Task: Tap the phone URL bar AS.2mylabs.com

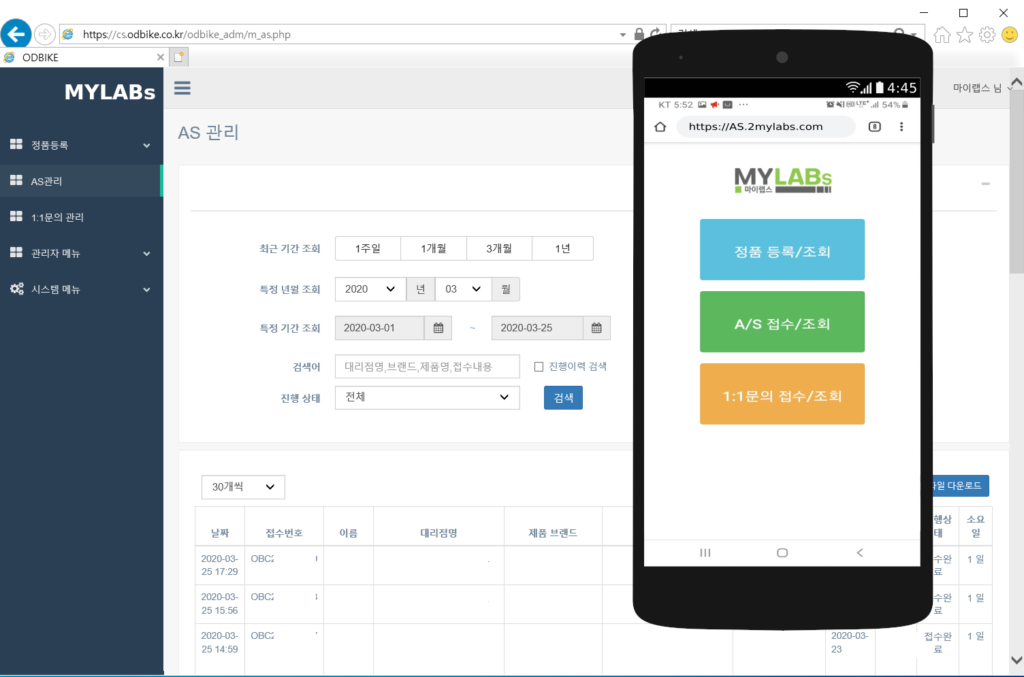Action: [x=765, y=127]
